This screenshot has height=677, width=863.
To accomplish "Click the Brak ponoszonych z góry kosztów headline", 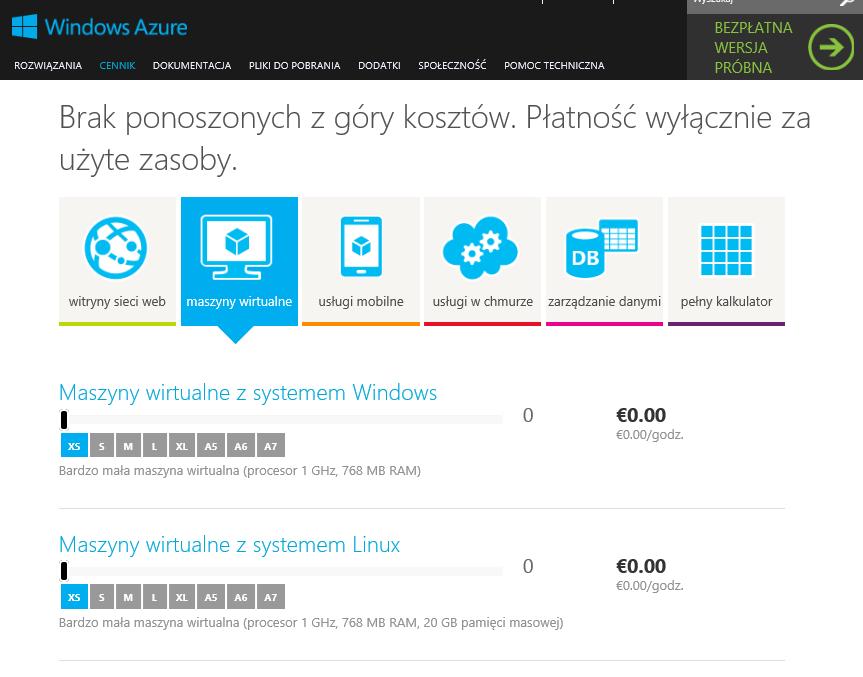I will coord(434,139).
